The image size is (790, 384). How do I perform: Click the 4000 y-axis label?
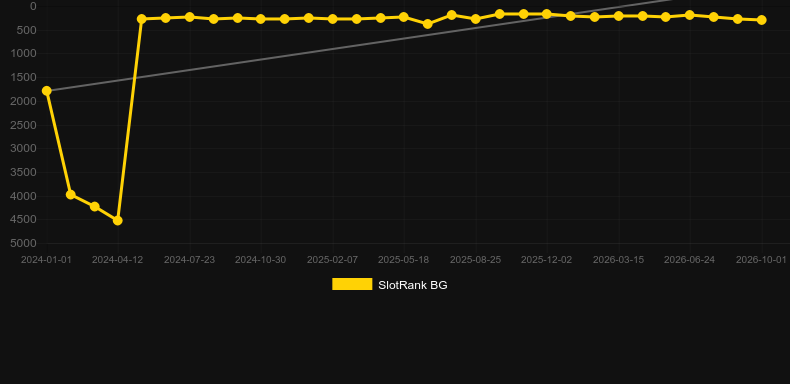coord(24,196)
